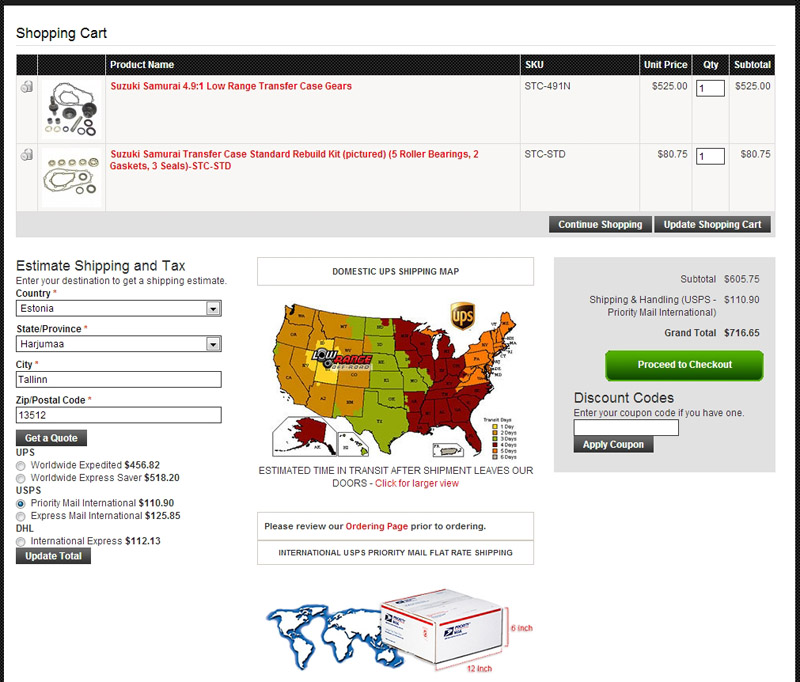Open the Ordering Page link
The height and width of the screenshot is (682, 800).
pyautogui.click(x=377, y=526)
